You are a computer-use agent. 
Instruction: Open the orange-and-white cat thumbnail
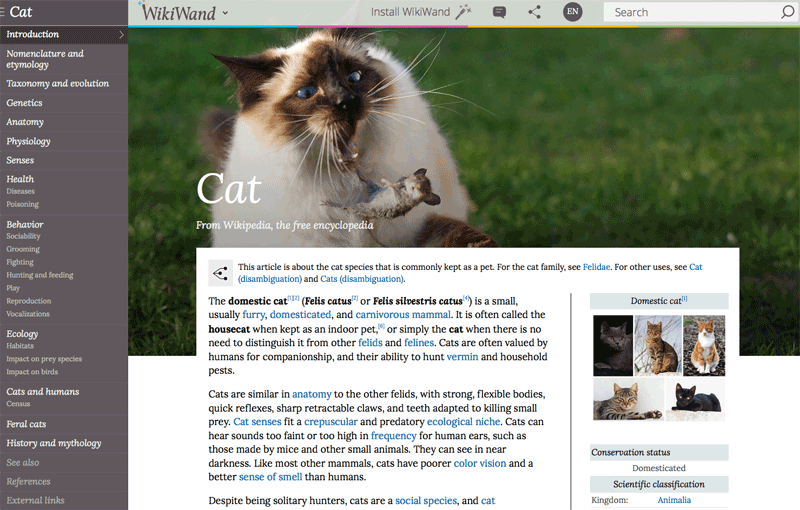pos(704,345)
